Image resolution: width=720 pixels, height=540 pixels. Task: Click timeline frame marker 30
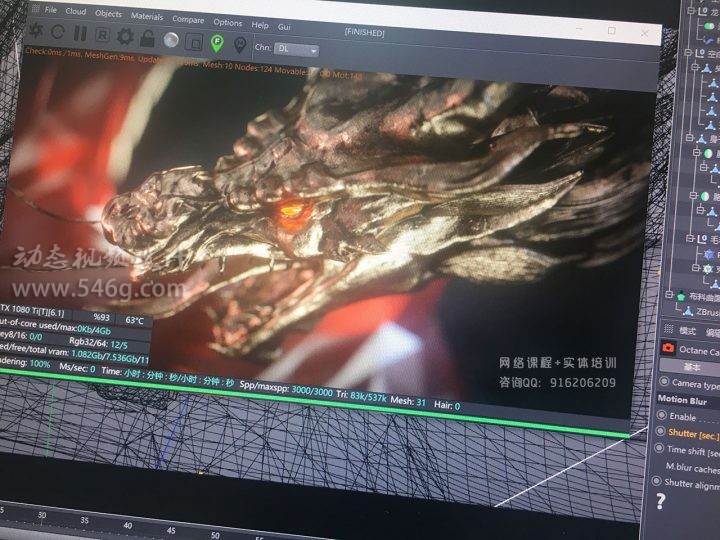pos(42,515)
